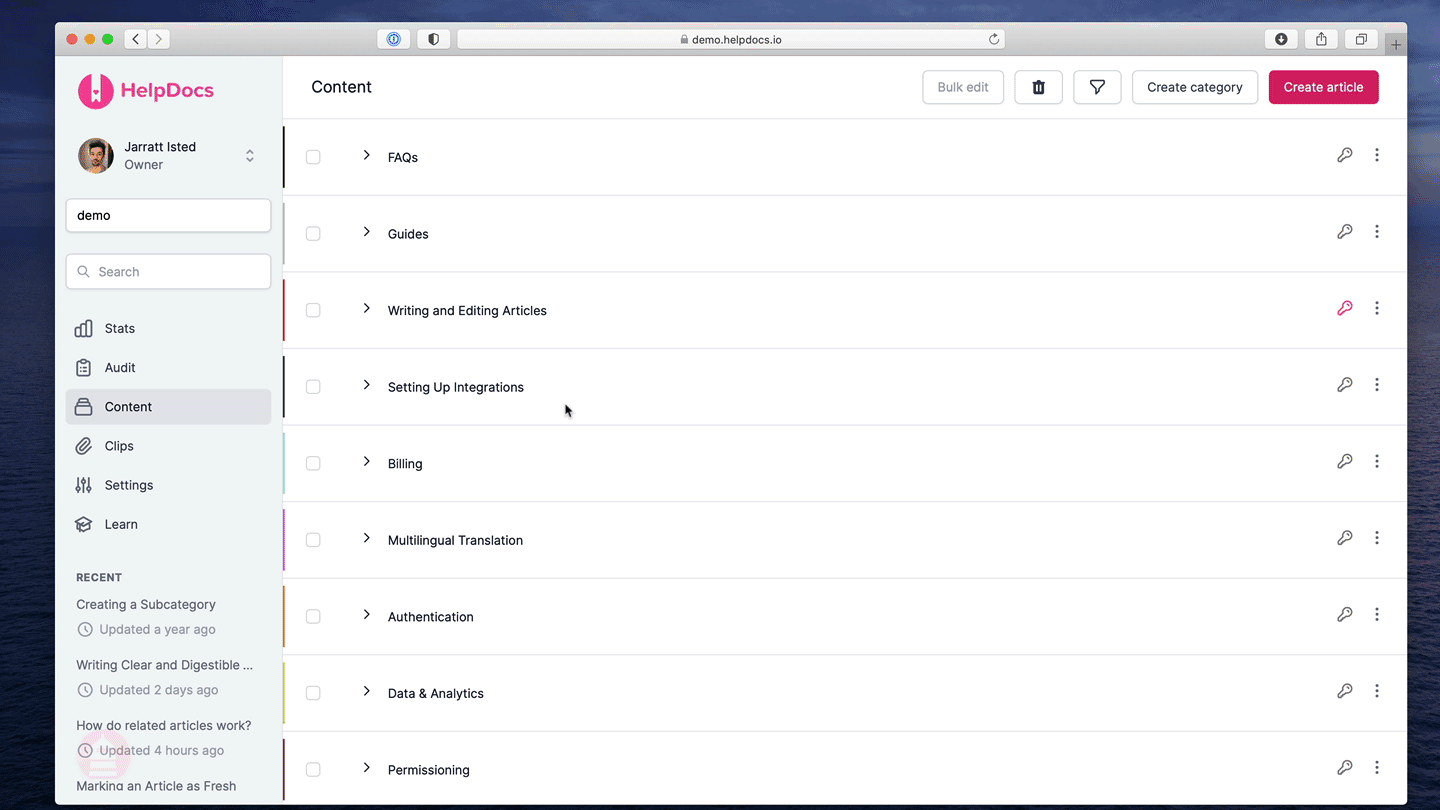Screen dimensions: 1440x810
Task: Tick the Permissioning checkbox
Action: pos(313,770)
